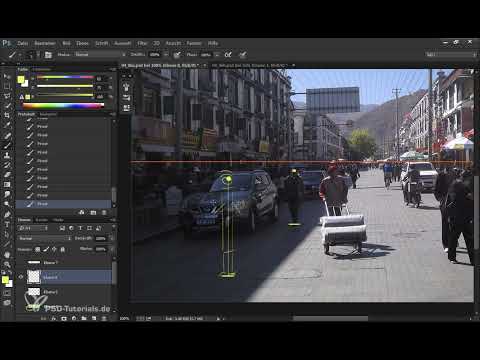Select the Zoom magnifier tool
This screenshot has width=480, height=360.
(7, 265)
